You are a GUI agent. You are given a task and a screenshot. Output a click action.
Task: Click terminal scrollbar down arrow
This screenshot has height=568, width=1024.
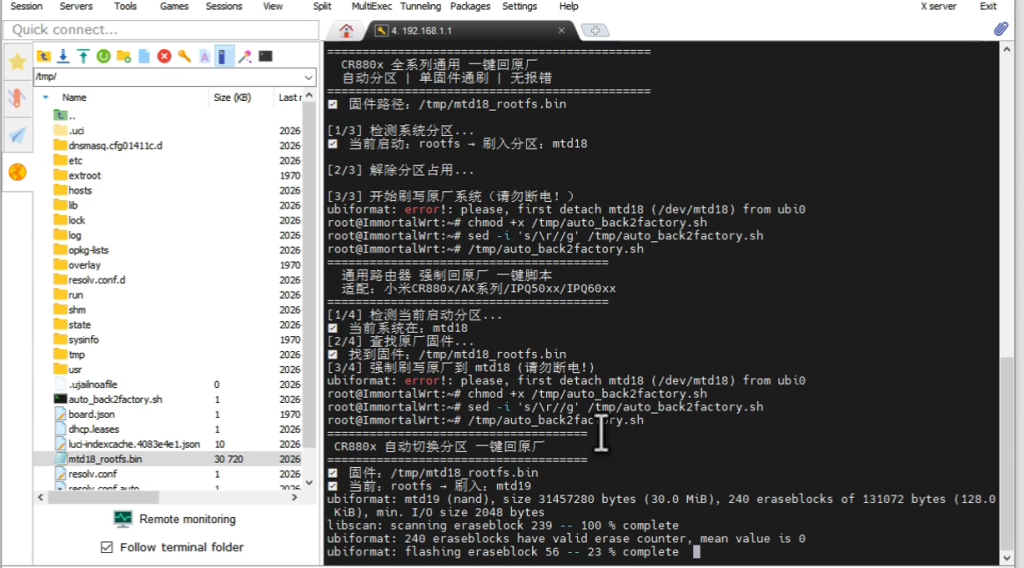tap(1007, 558)
